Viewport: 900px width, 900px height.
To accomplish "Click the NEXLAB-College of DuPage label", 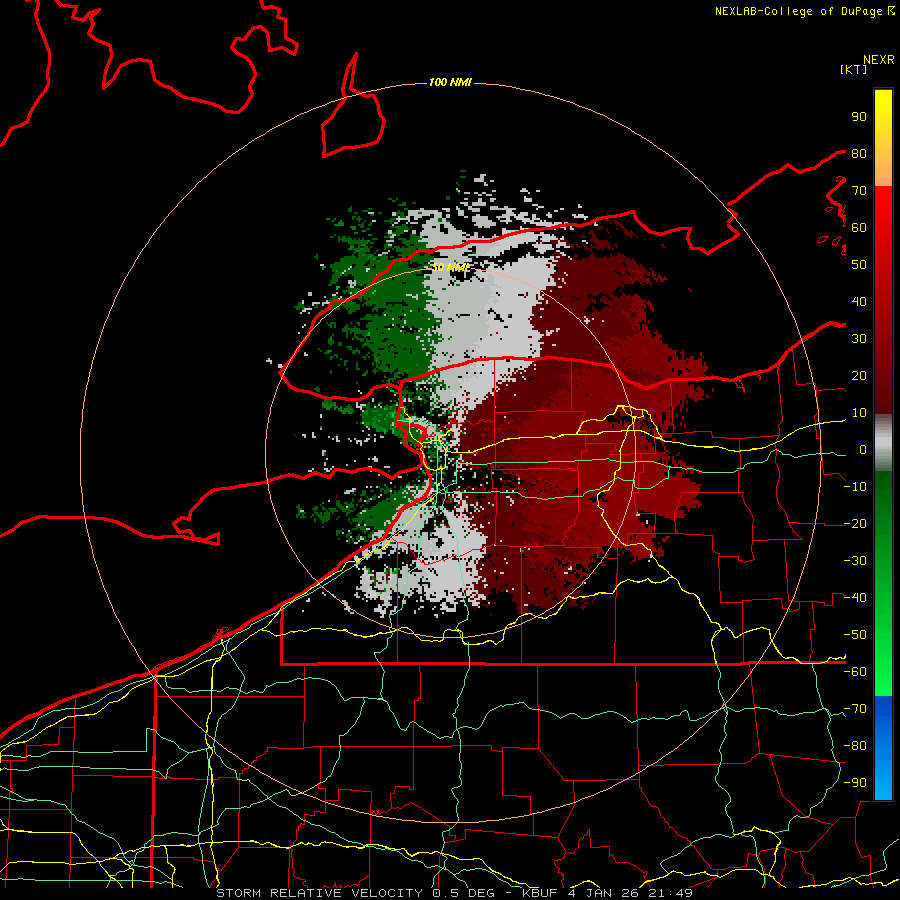I will click(804, 11).
